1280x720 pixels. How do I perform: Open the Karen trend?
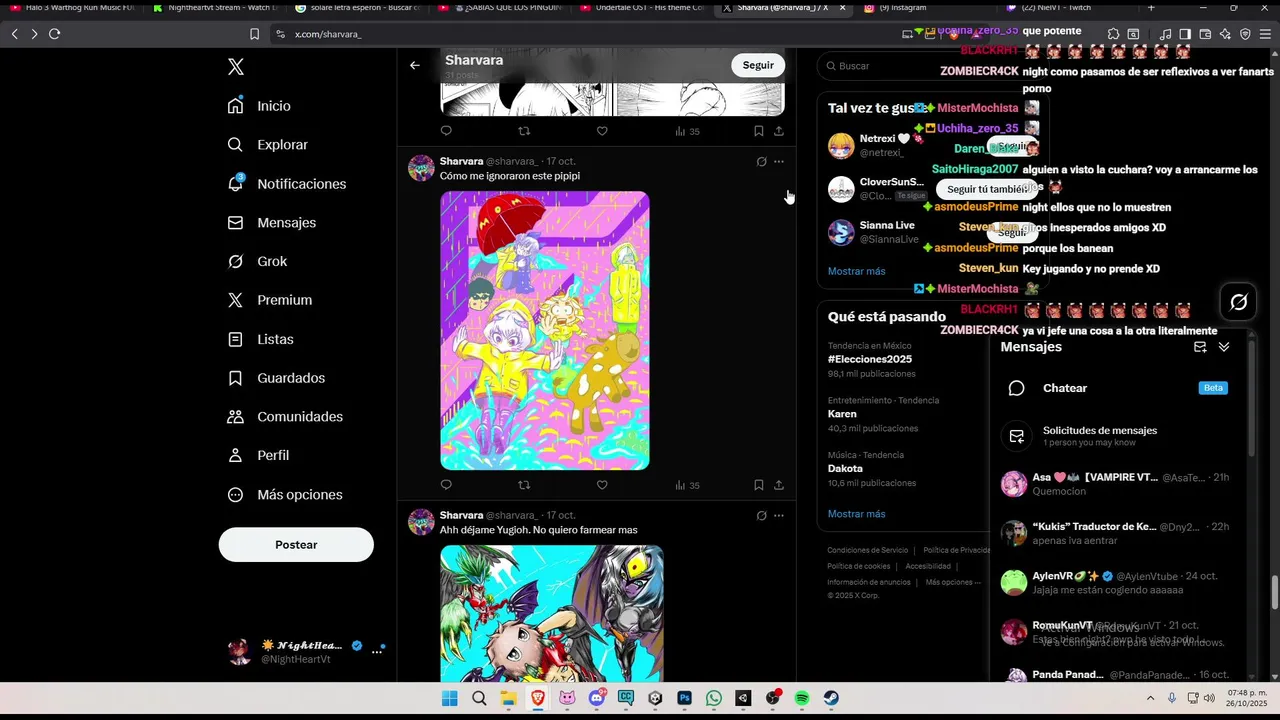(x=842, y=414)
